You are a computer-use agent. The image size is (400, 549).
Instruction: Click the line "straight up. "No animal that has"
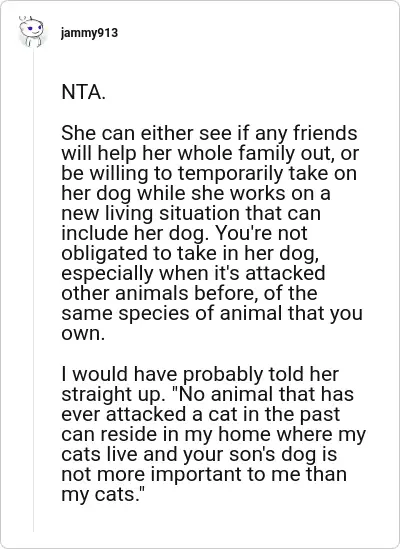(x=207, y=394)
